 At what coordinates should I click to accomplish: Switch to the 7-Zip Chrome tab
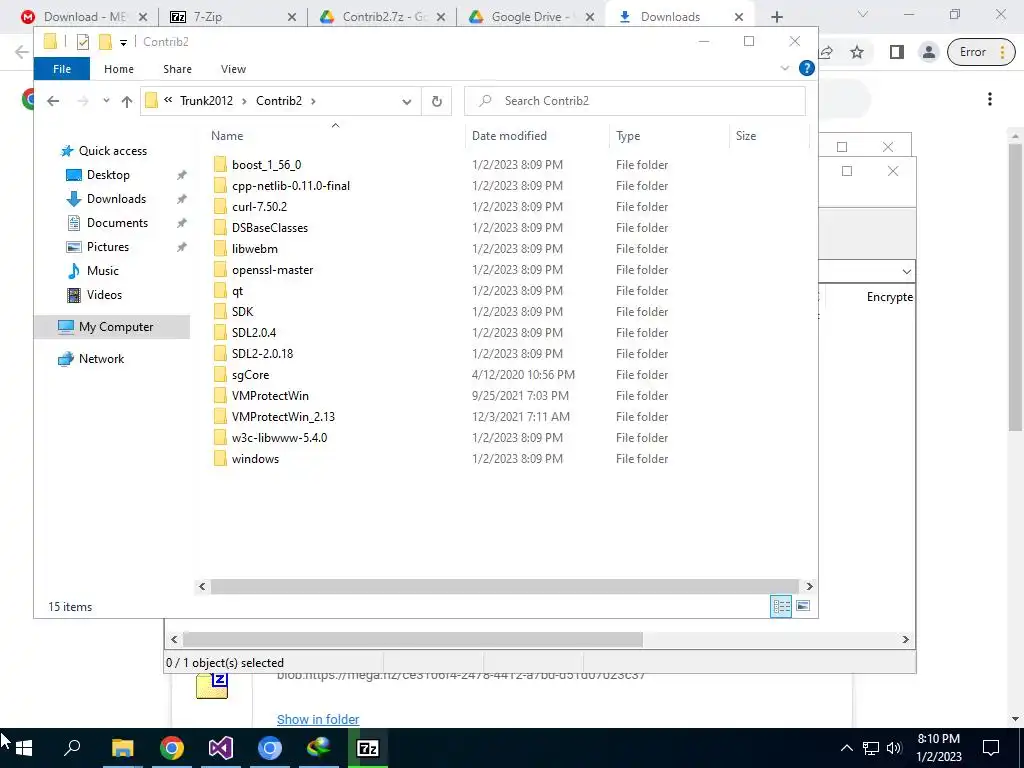tap(232, 17)
